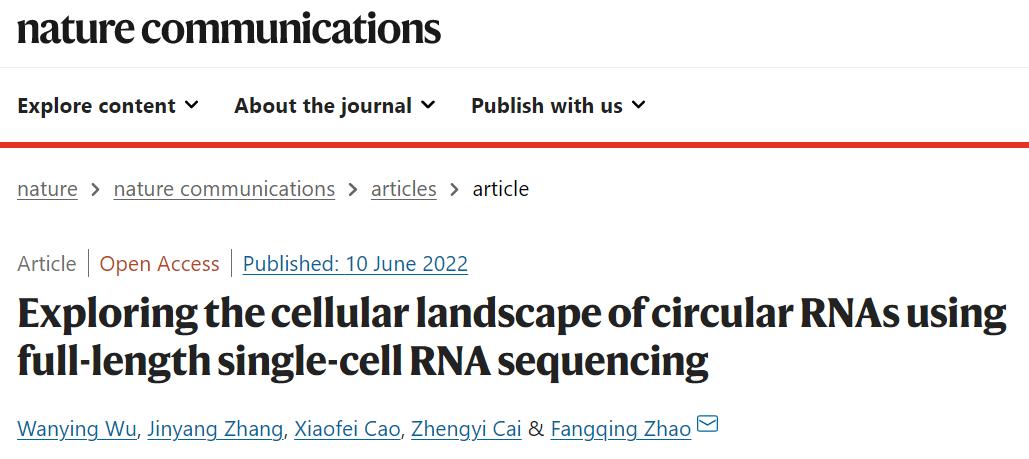
Task: Select author Xiaofei Cao link
Action: click(347, 429)
